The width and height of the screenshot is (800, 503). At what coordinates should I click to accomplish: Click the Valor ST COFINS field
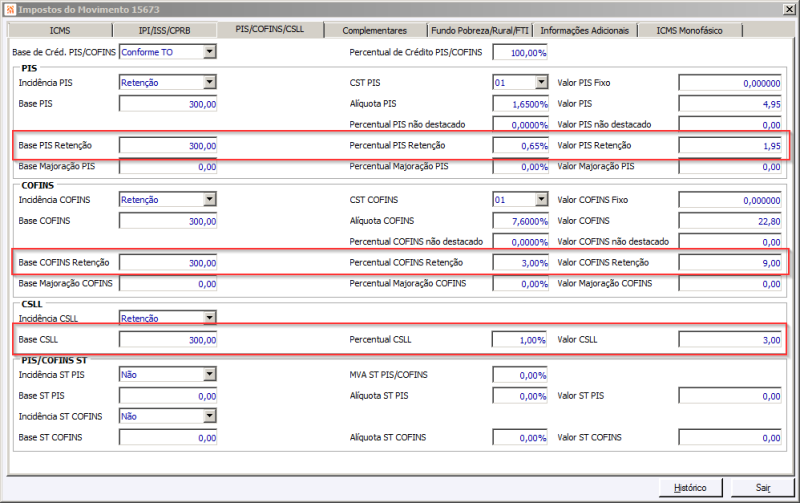click(730, 438)
